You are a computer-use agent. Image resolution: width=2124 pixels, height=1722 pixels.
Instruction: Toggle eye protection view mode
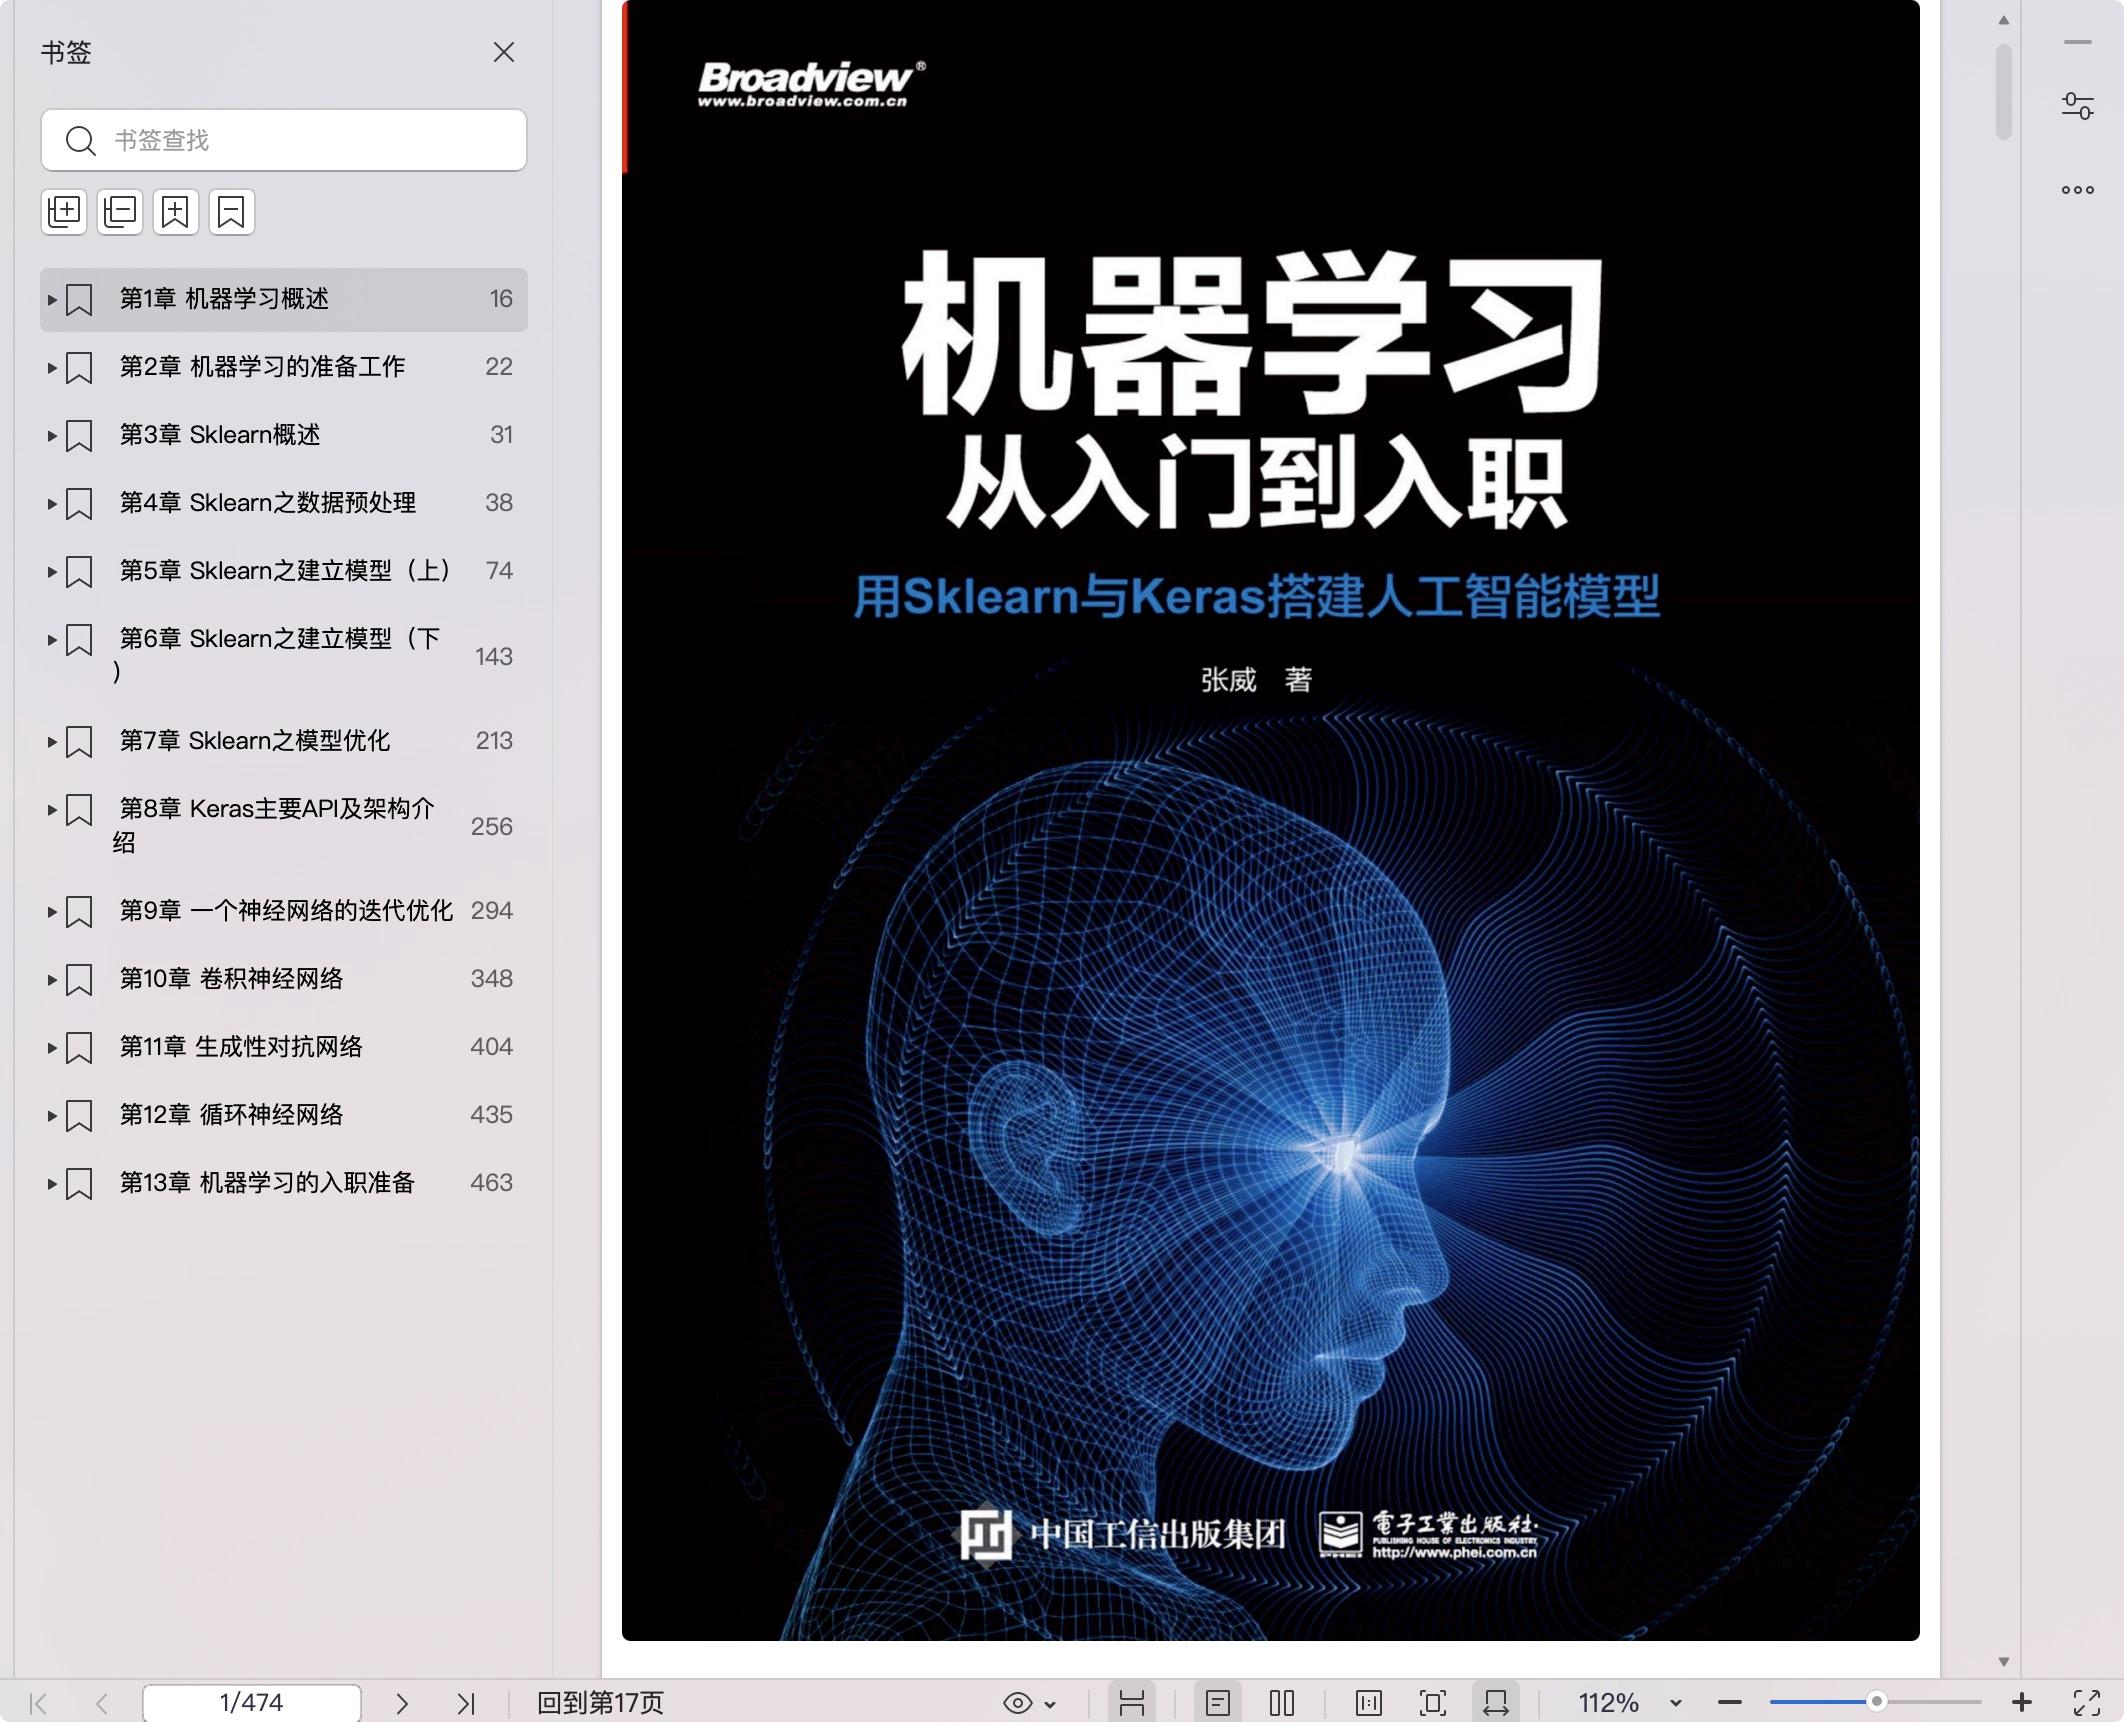coord(1018,1702)
